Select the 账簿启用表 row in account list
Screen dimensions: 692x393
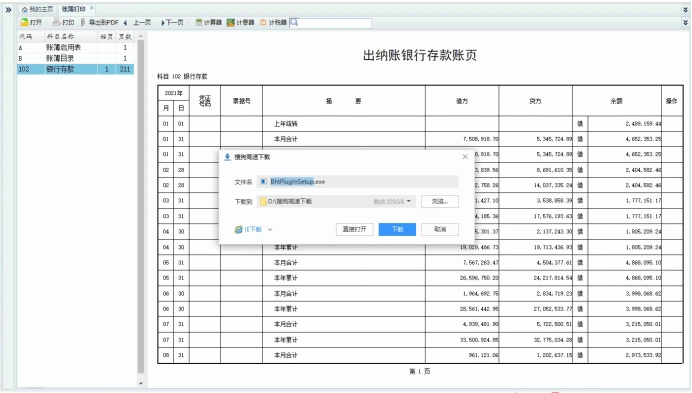click(75, 47)
